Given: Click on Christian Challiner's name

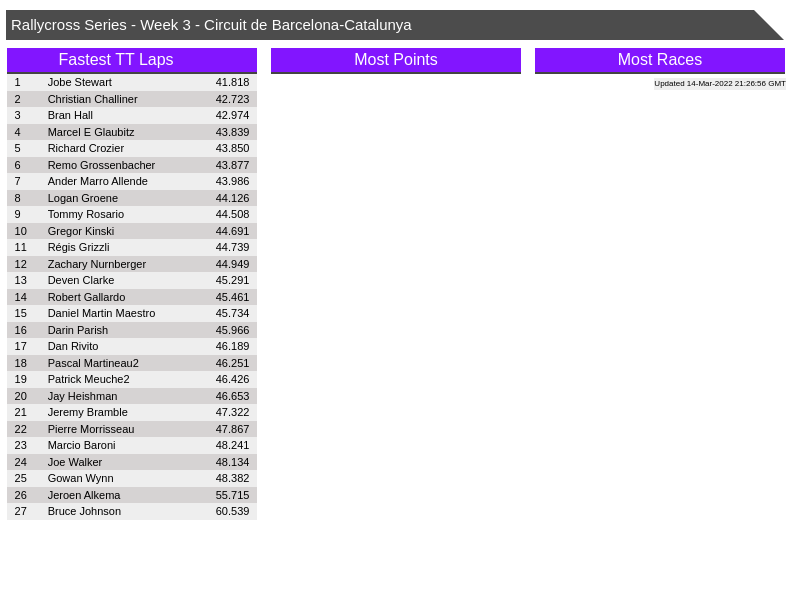Looking at the screenshot, I should click(92, 99).
